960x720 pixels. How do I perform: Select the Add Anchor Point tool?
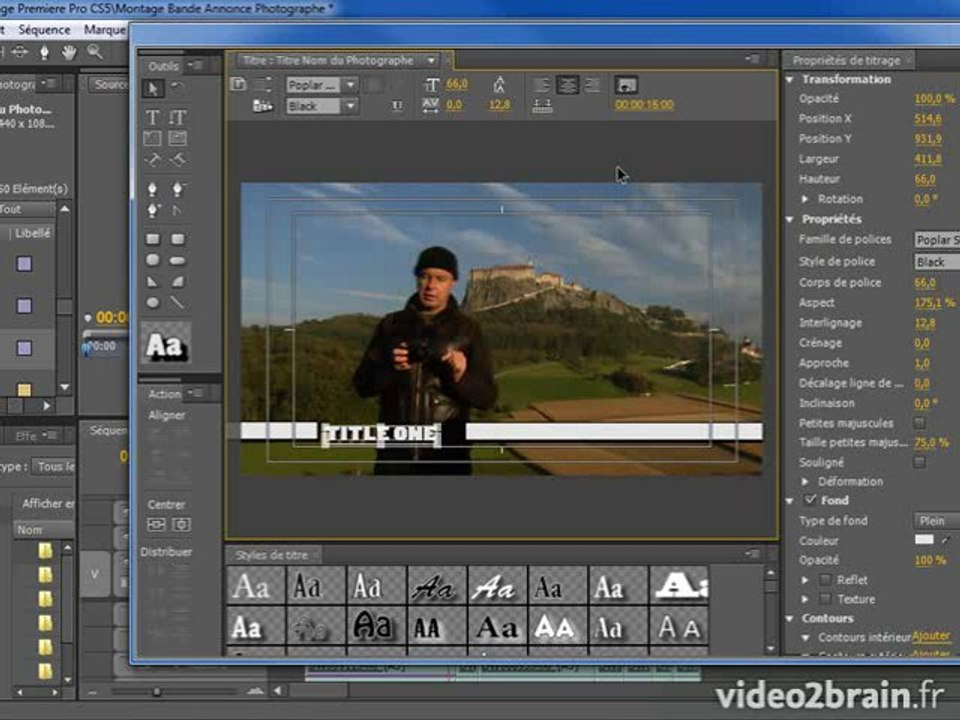tap(152, 211)
